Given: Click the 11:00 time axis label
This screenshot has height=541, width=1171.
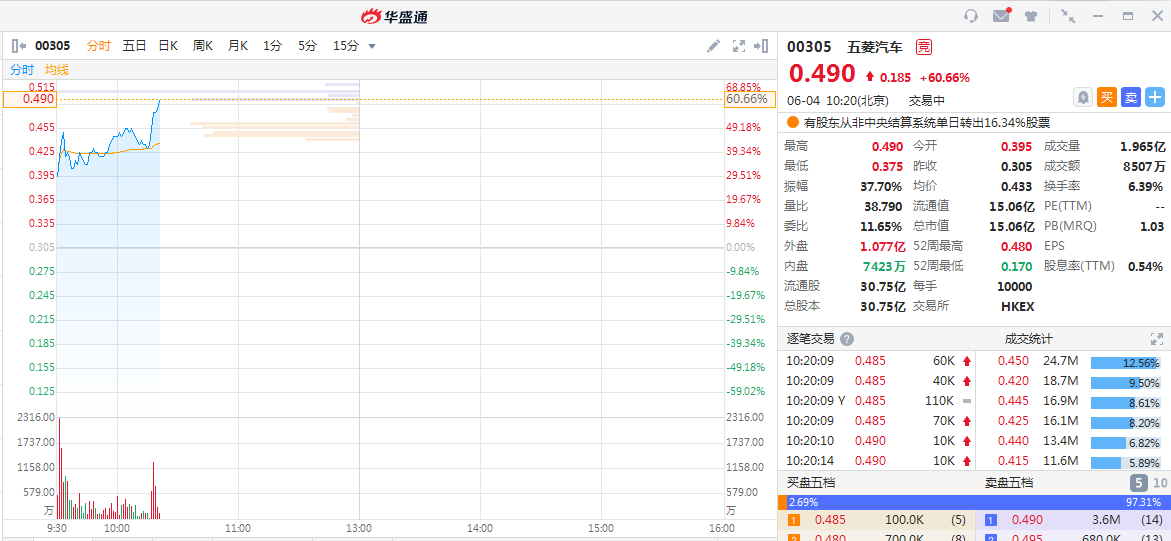Looking at the screenshot, I should pos(237,528).
